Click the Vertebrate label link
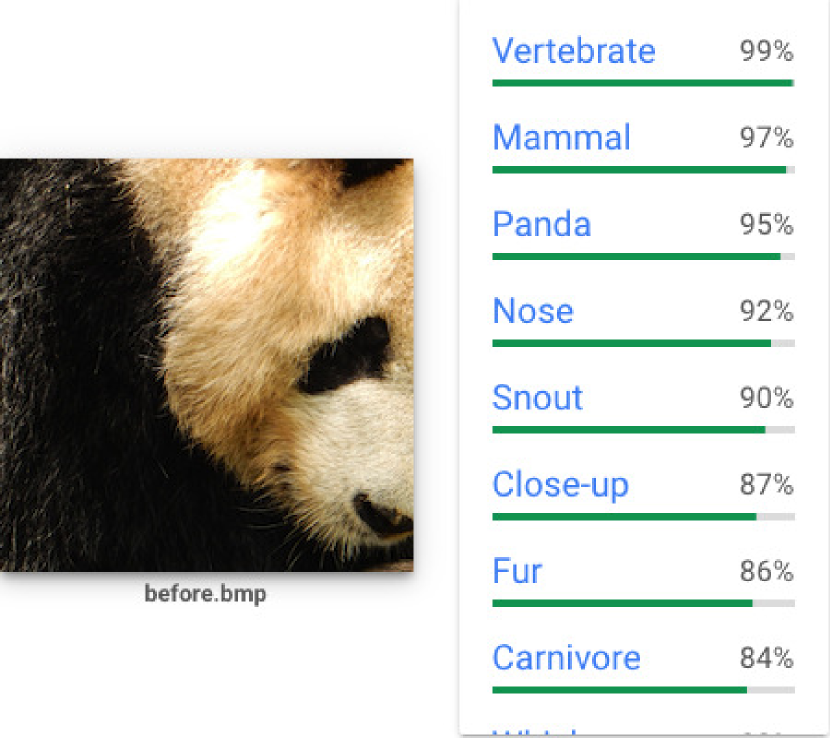Viewport: 830px width, 738px height. tap(574, 51)
